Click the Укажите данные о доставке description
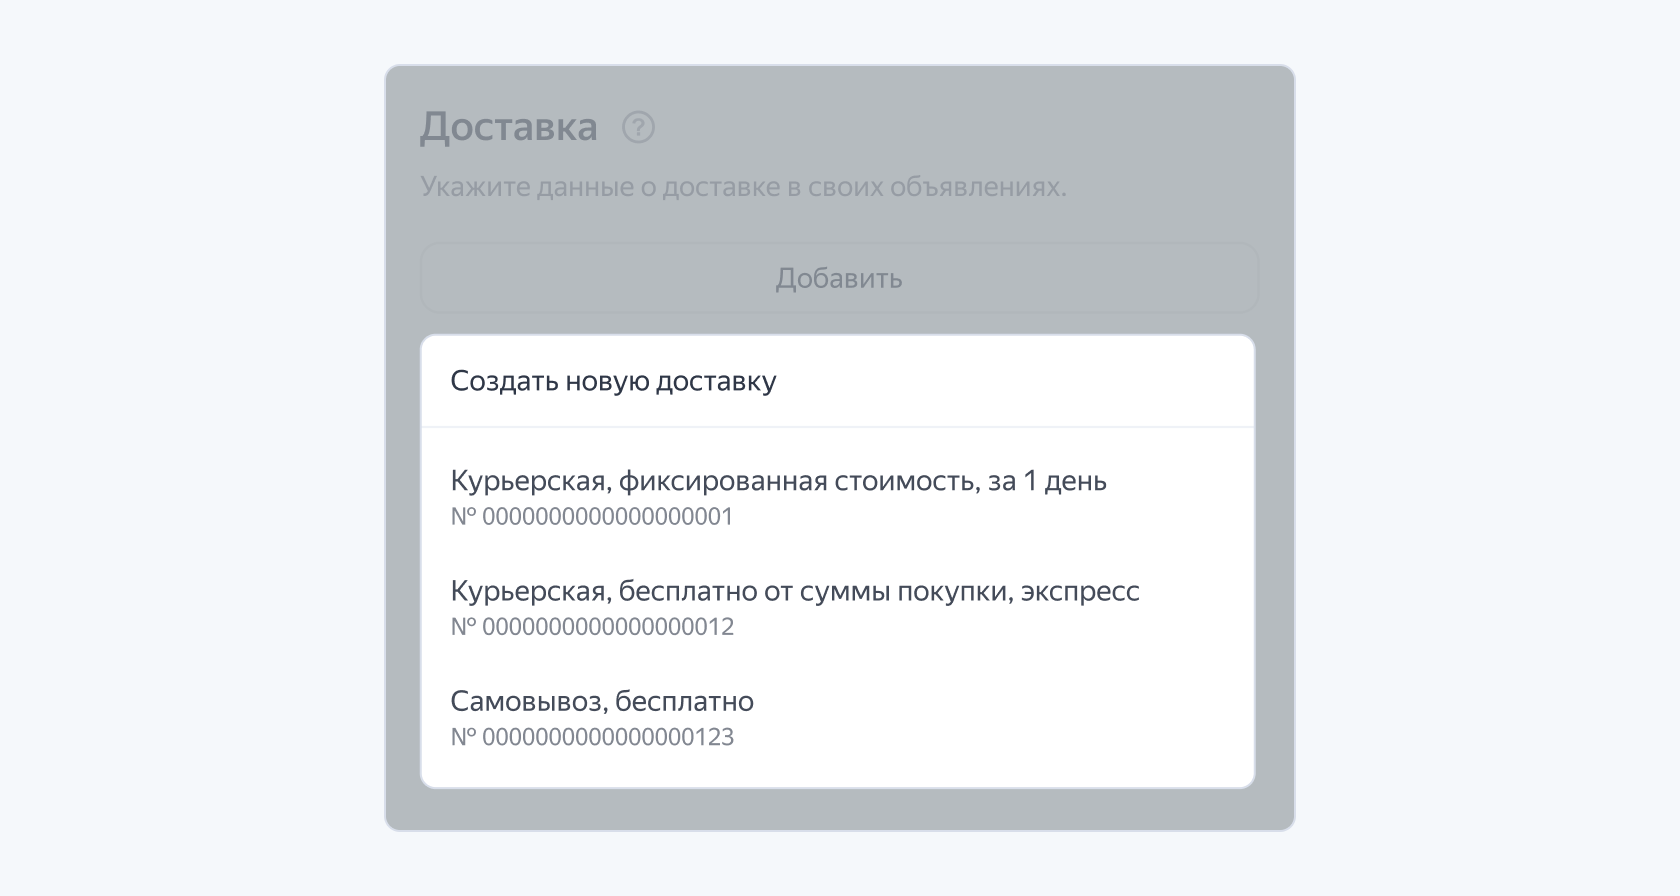 point(742,187)
